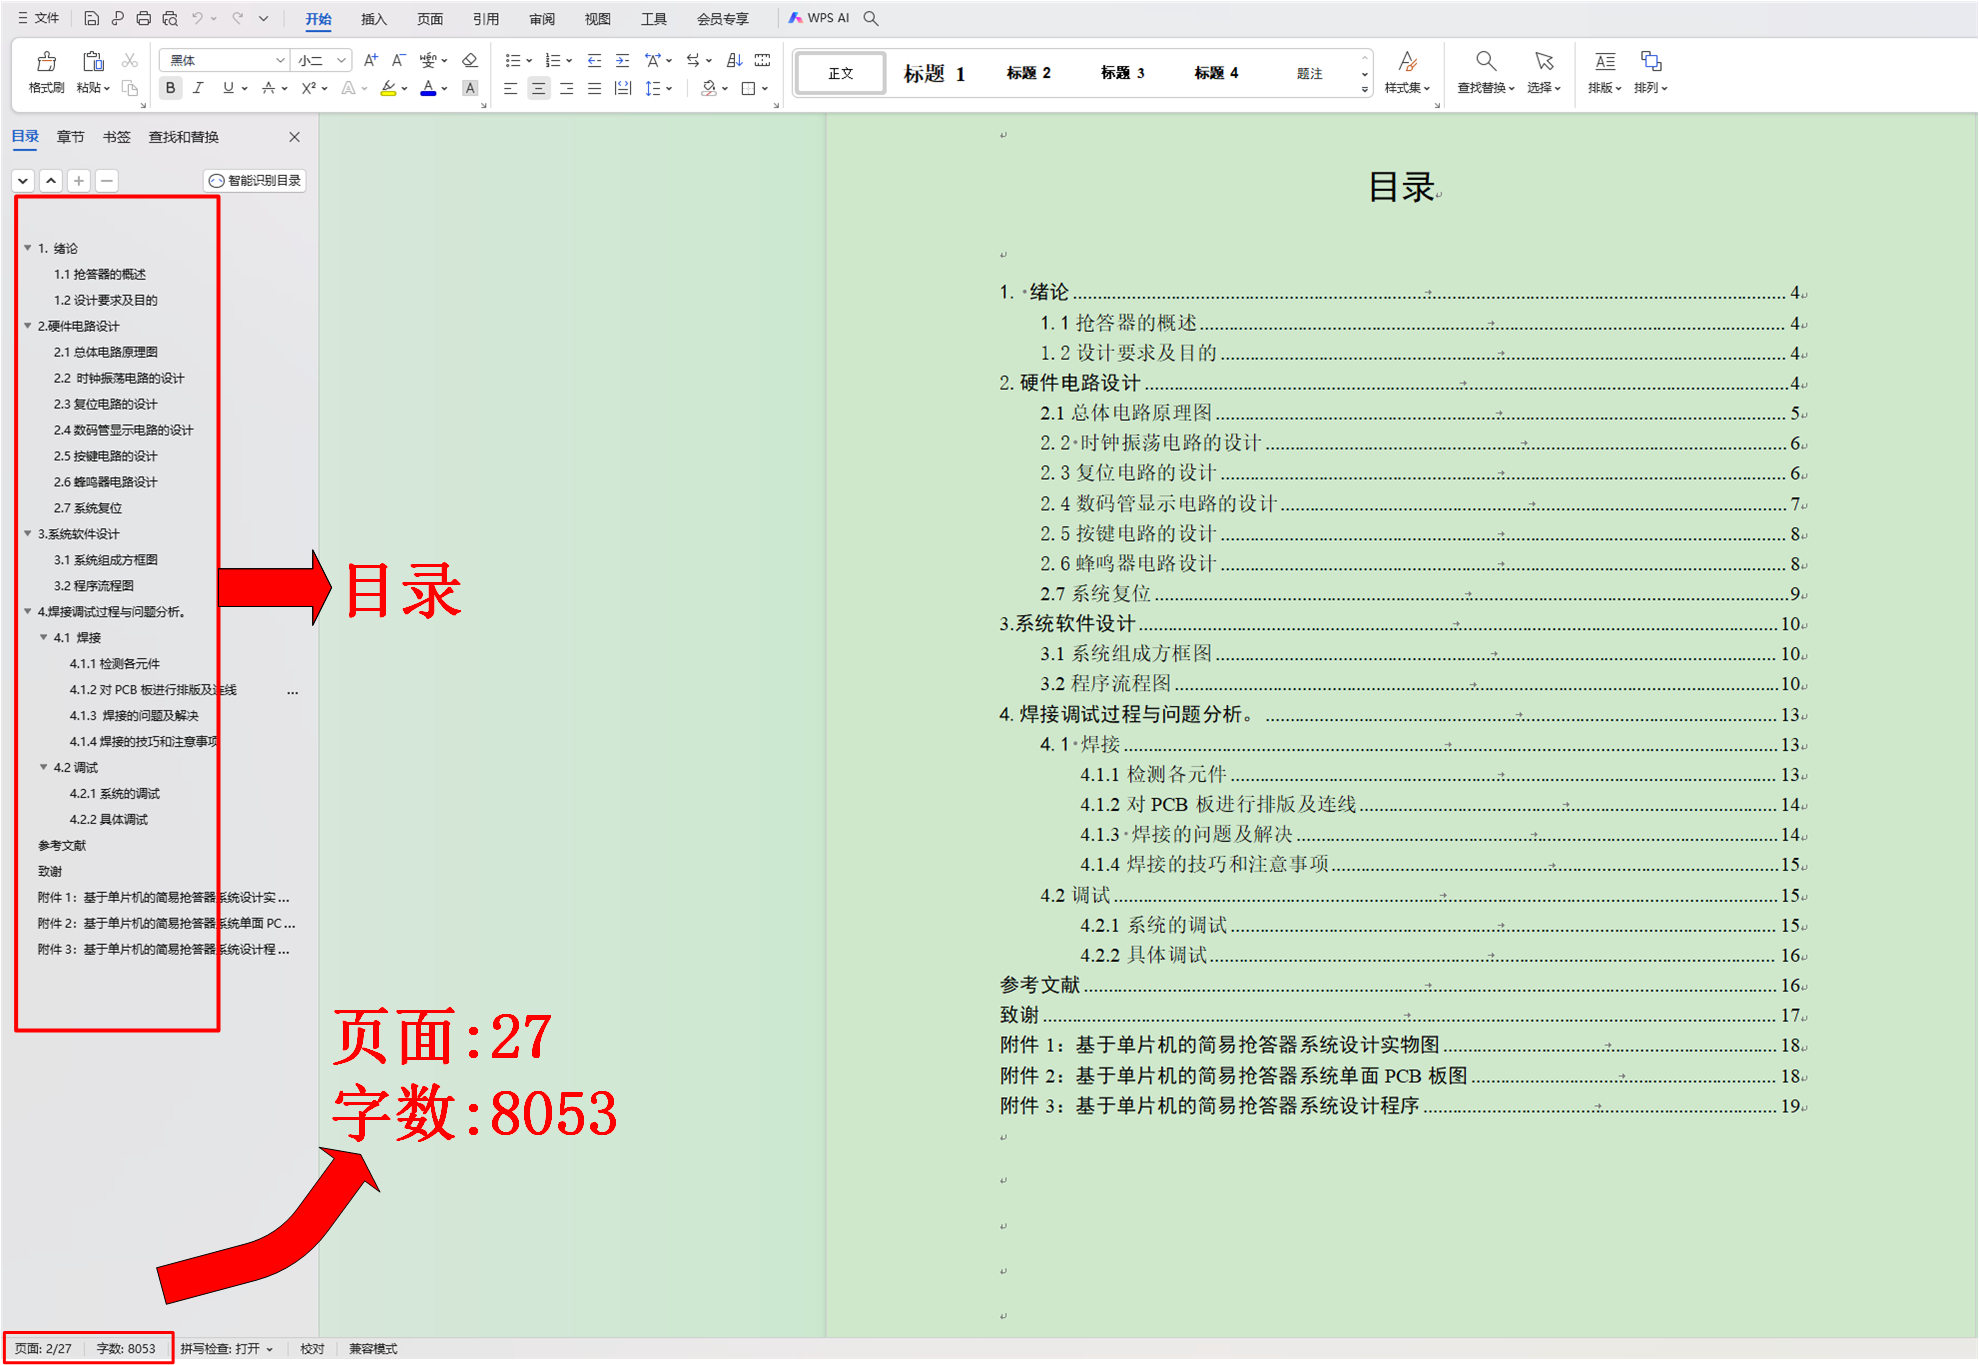Click the 智能识别目录 button in navigation pane
This screenshot has width=1979, height=1365.
255,180
